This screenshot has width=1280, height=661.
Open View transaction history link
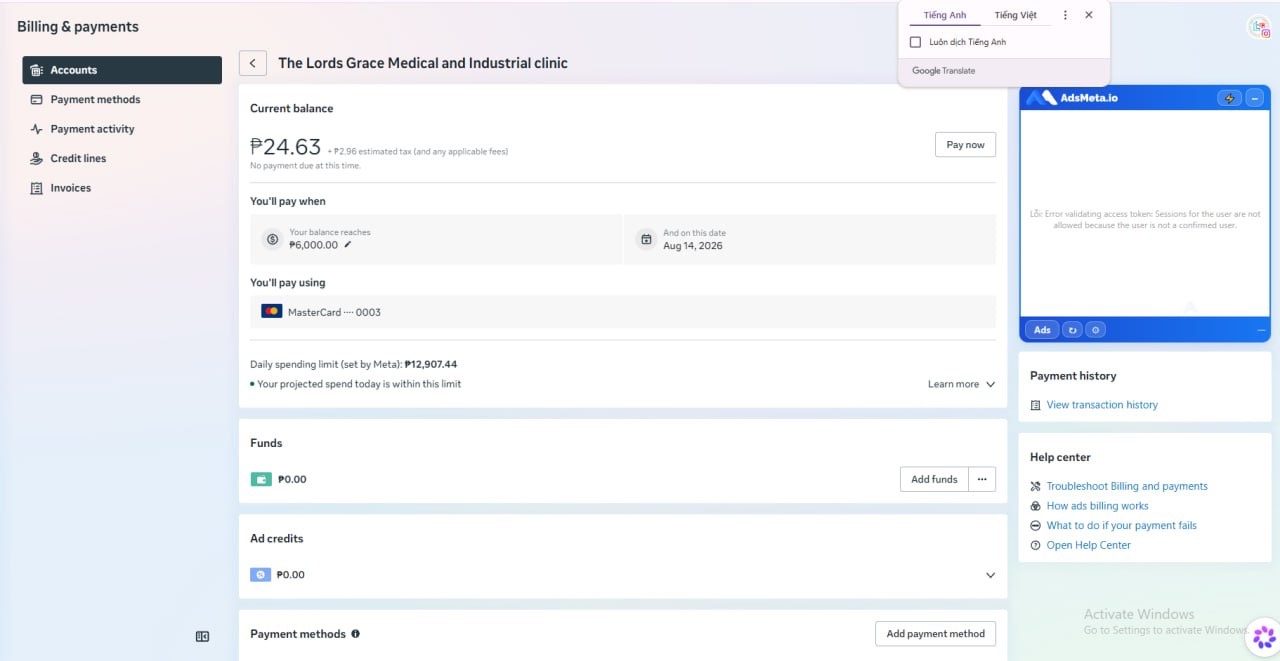pyautogui.click(x=1102, y=405)
